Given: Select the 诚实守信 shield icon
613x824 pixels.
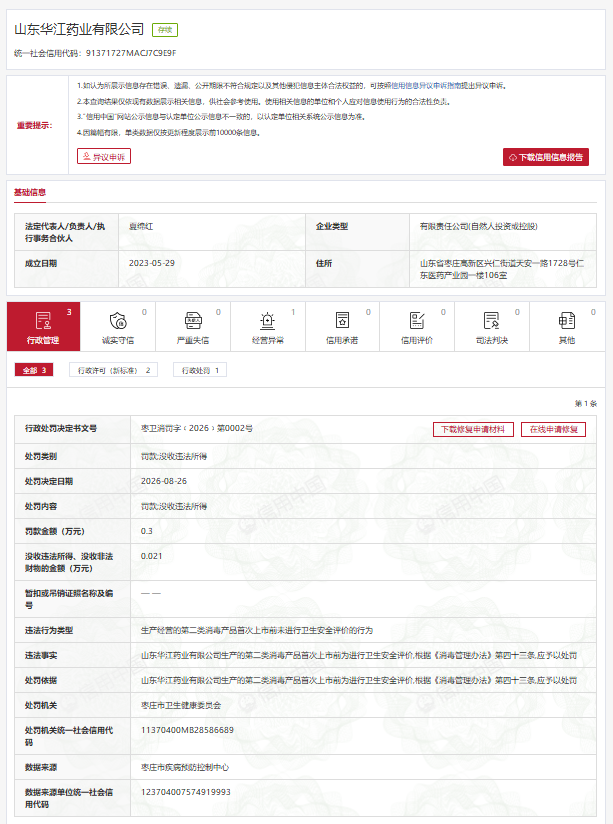Looking at the screenshot, I should click(x=118, y=321).
